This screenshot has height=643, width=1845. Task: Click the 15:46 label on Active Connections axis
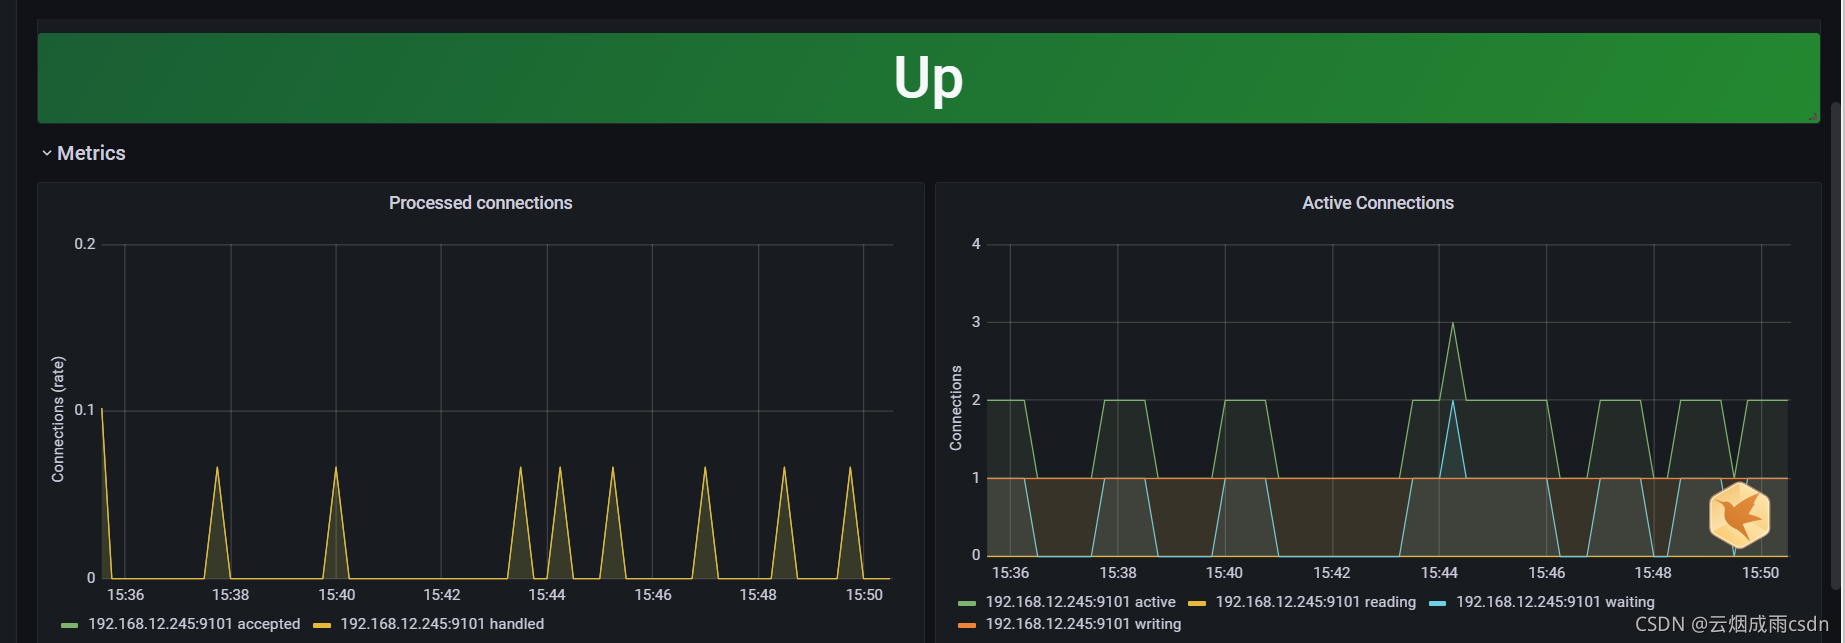[1546, 573]
